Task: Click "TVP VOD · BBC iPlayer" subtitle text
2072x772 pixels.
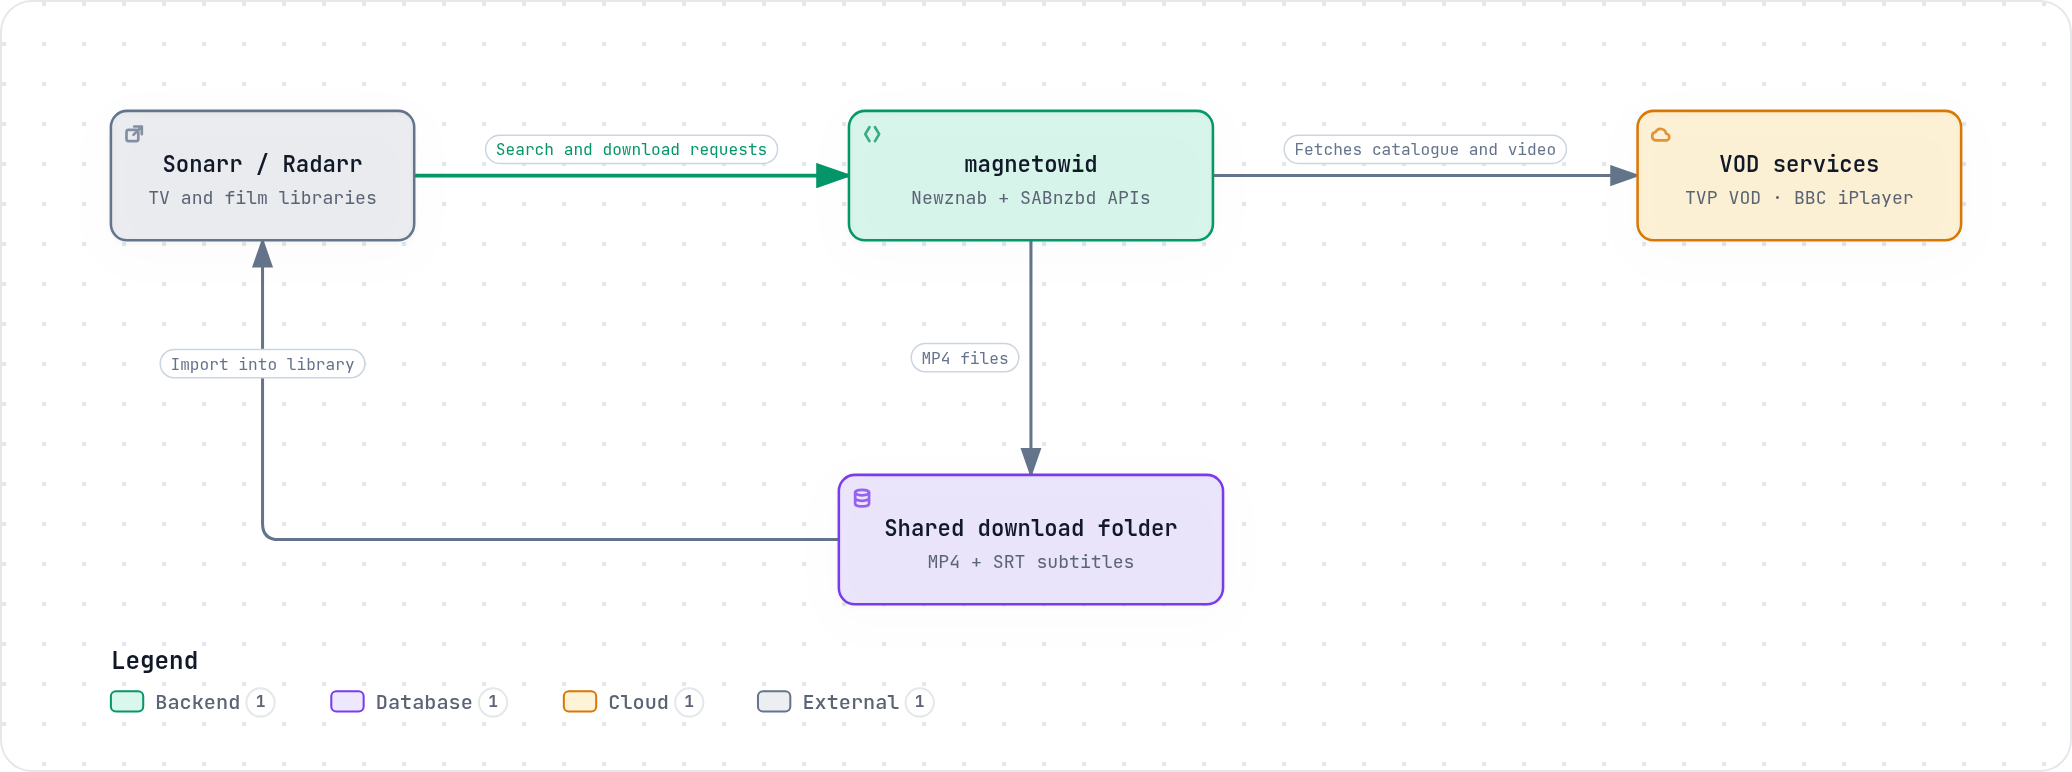Action: (1799, 198)
